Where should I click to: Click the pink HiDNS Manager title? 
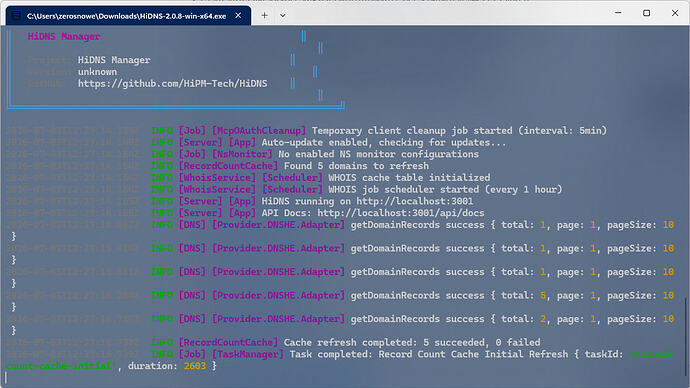coord(64,37)
